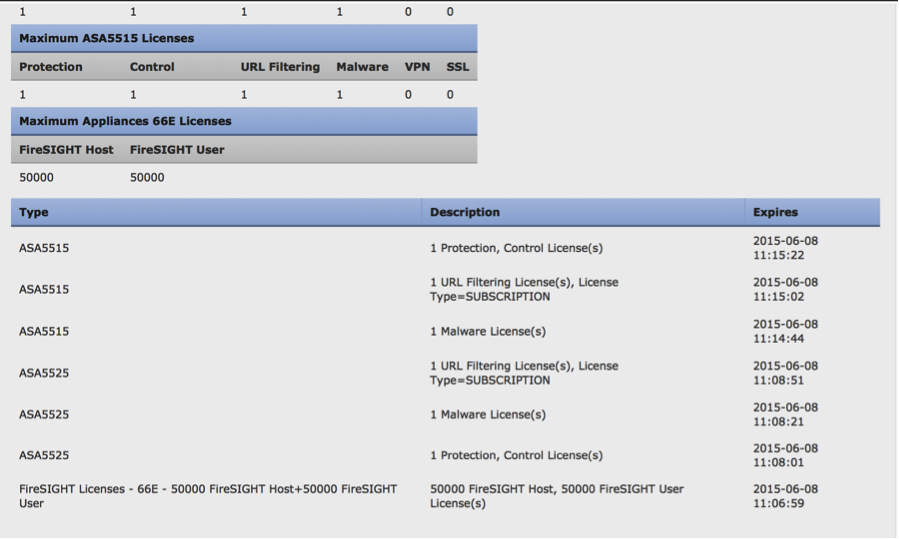Click the Malware column header

(x=362, y=67)
